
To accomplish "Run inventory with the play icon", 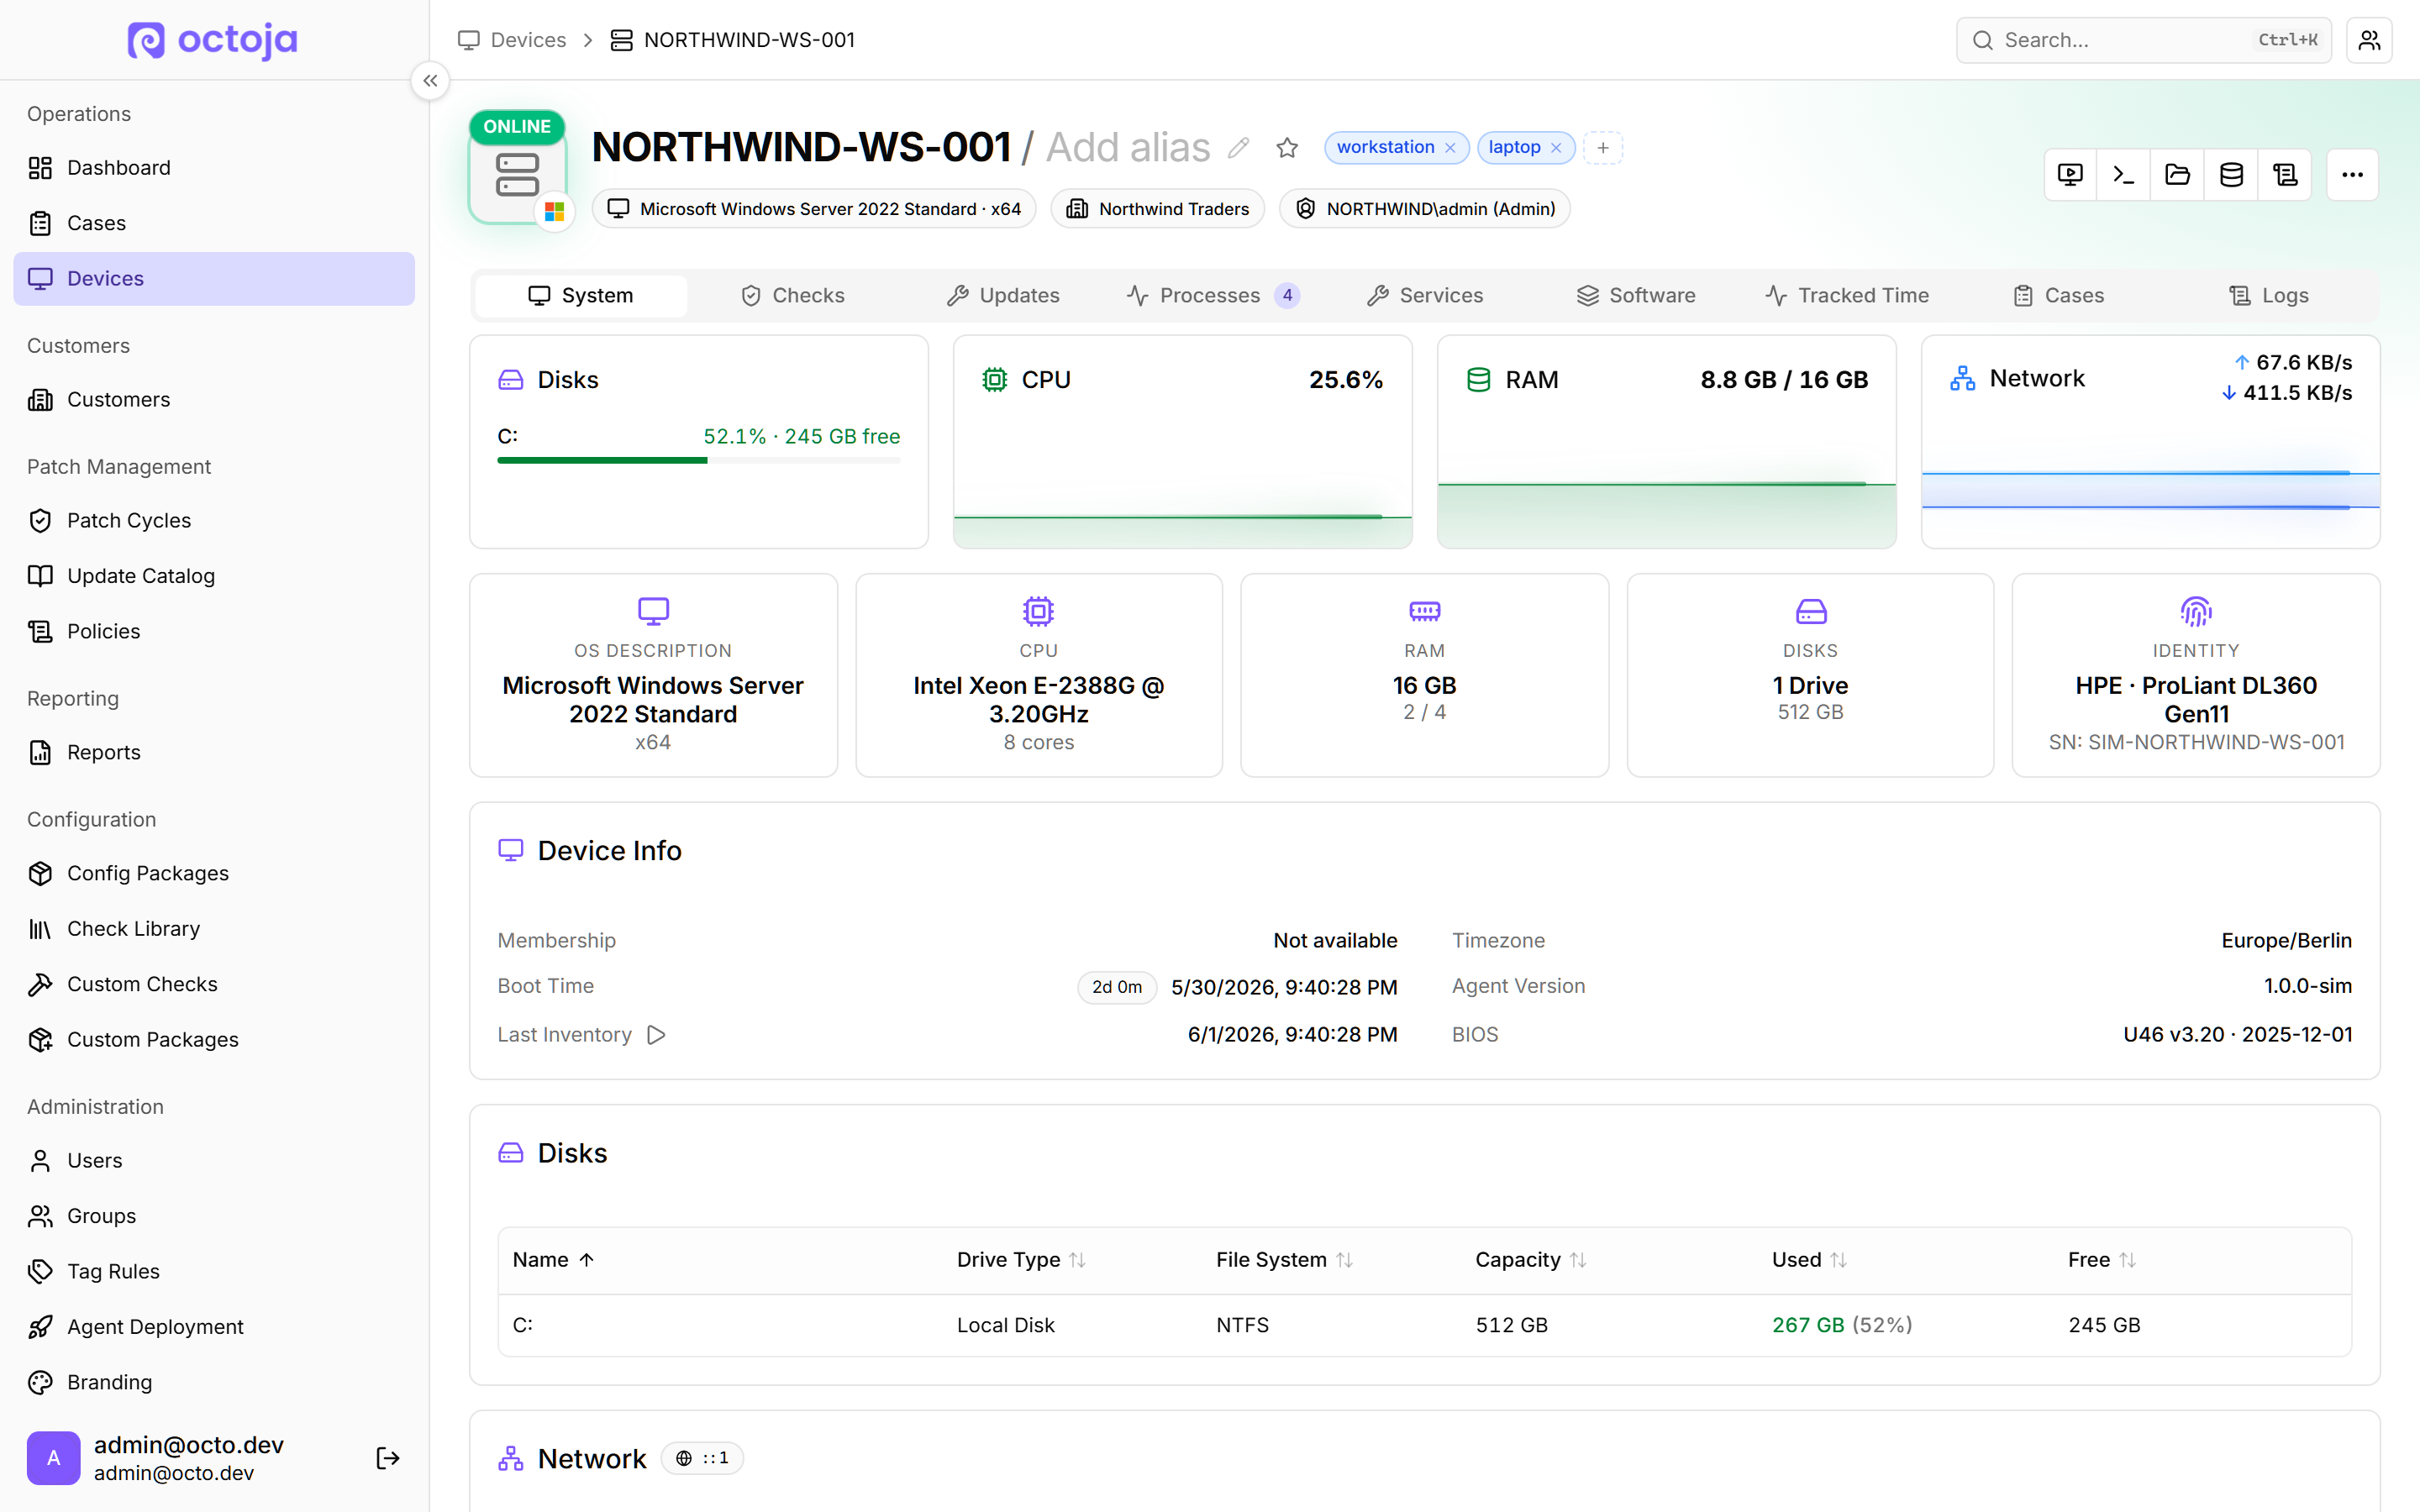I will click(656, 1035).
